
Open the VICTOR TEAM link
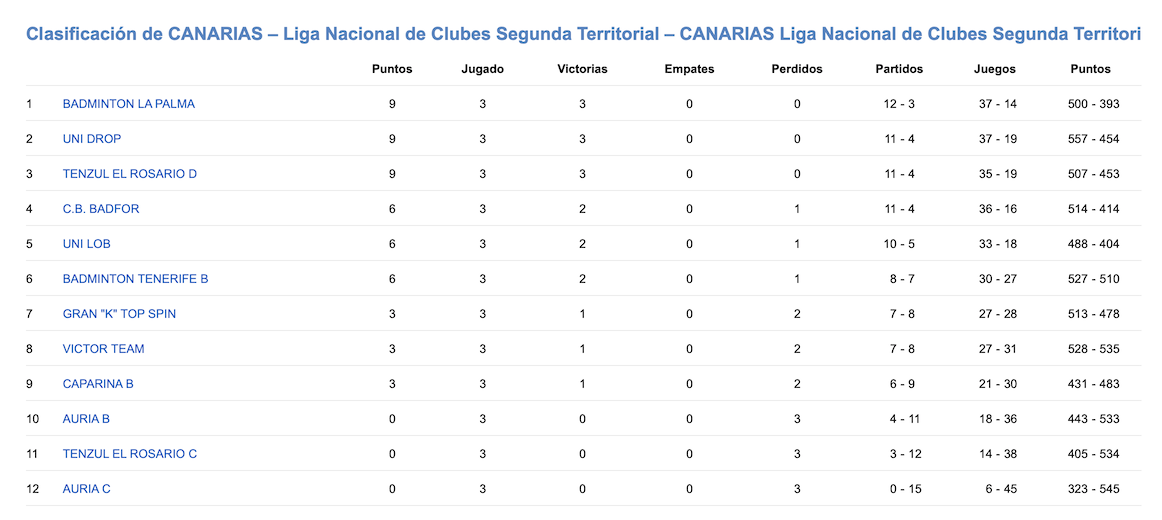click(104, 349)
